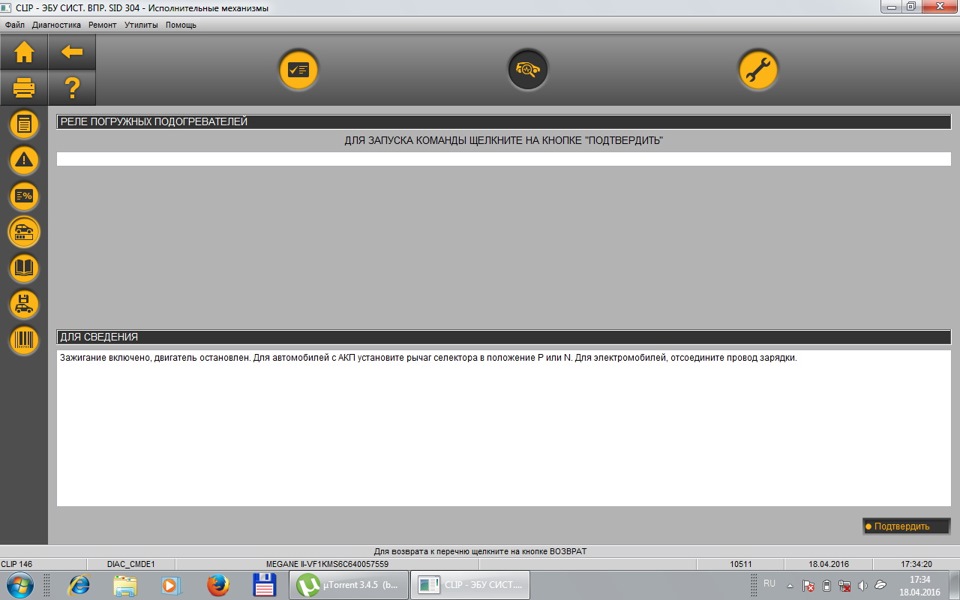Open the barcode sidebar icon
Image resolution: width=960 pixels, height=600 pixels.
pyautogui.click(x=24, y=340)
